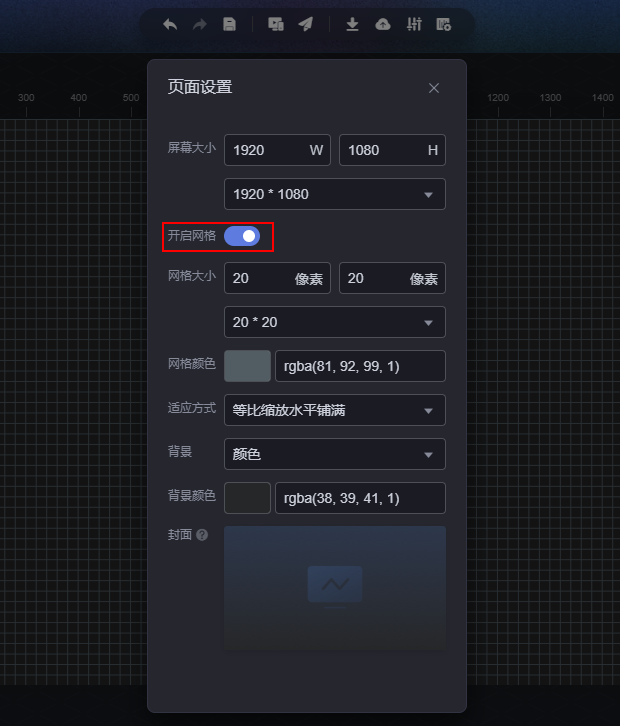Open the 背景 type dropdown showing 颜色
This screenshot has height=726, width=620.
[x=335, y=454]
